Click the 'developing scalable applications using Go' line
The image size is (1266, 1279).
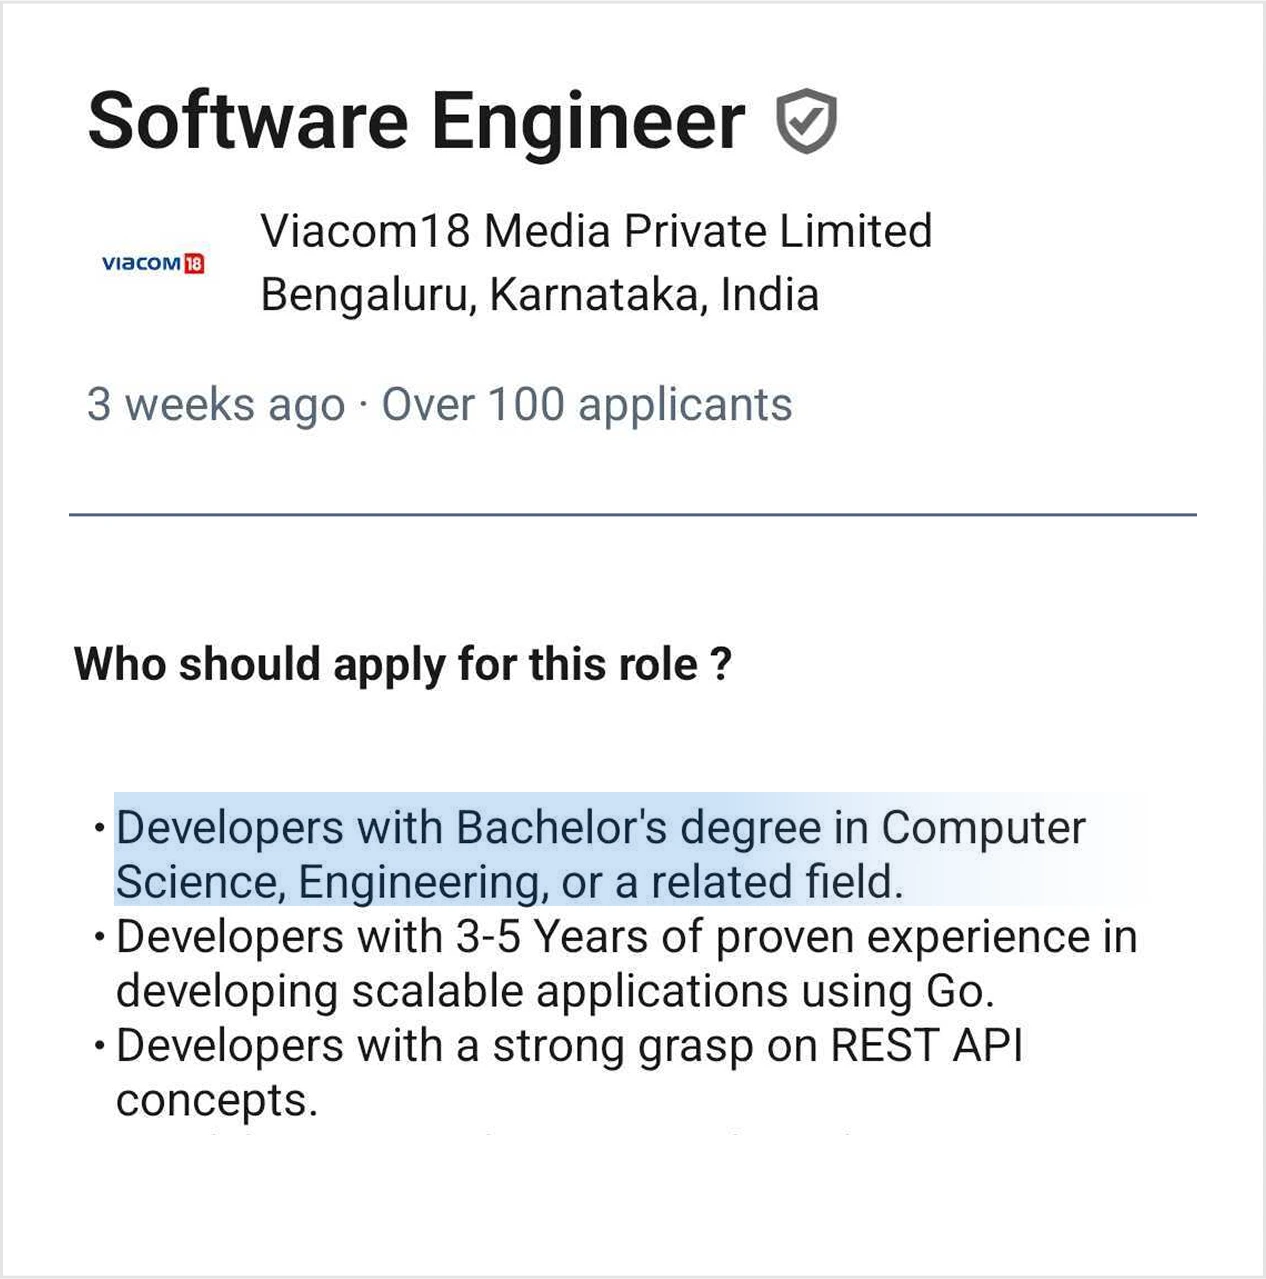555,991
